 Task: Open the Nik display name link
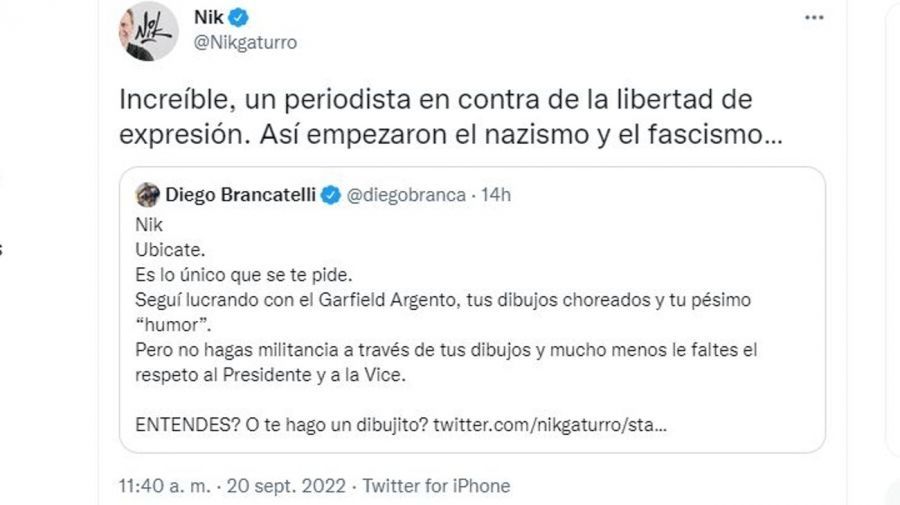(207, 17)
